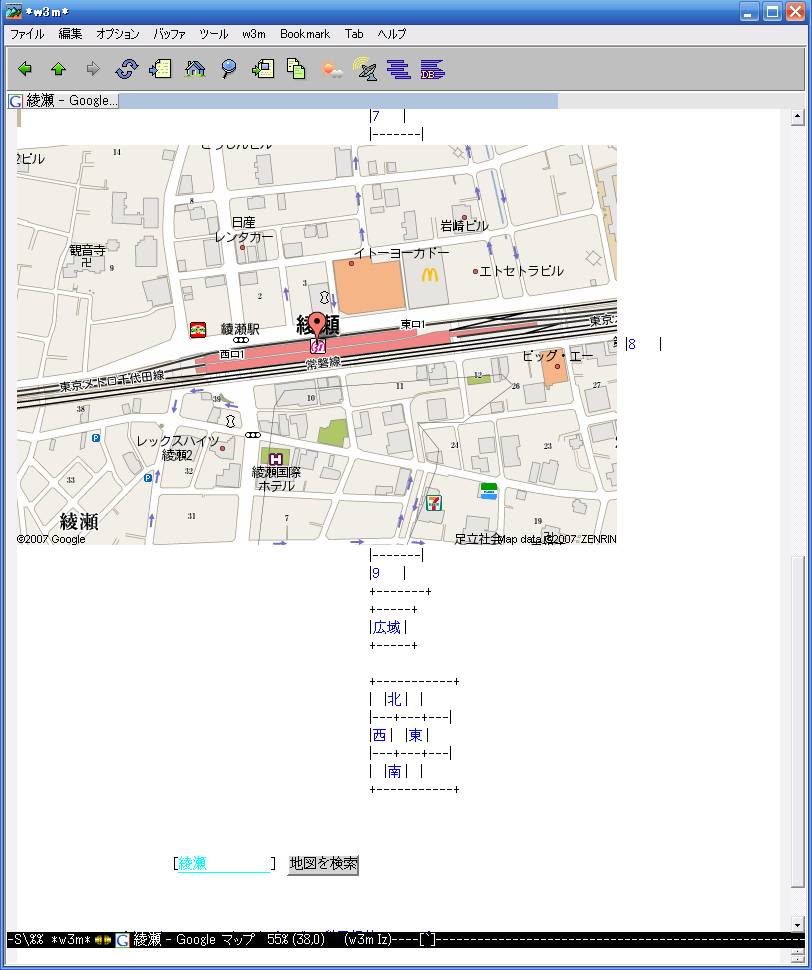Open the 編集 menu

point(70,34)
